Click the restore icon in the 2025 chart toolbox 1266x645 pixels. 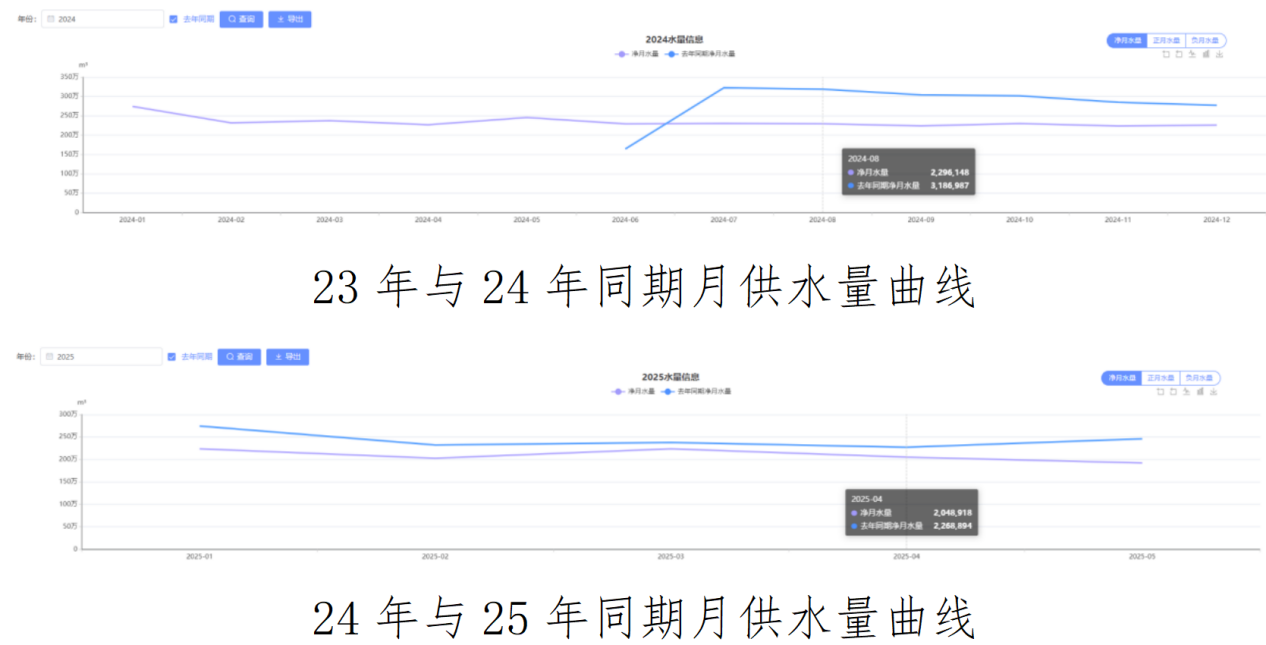1173,392
